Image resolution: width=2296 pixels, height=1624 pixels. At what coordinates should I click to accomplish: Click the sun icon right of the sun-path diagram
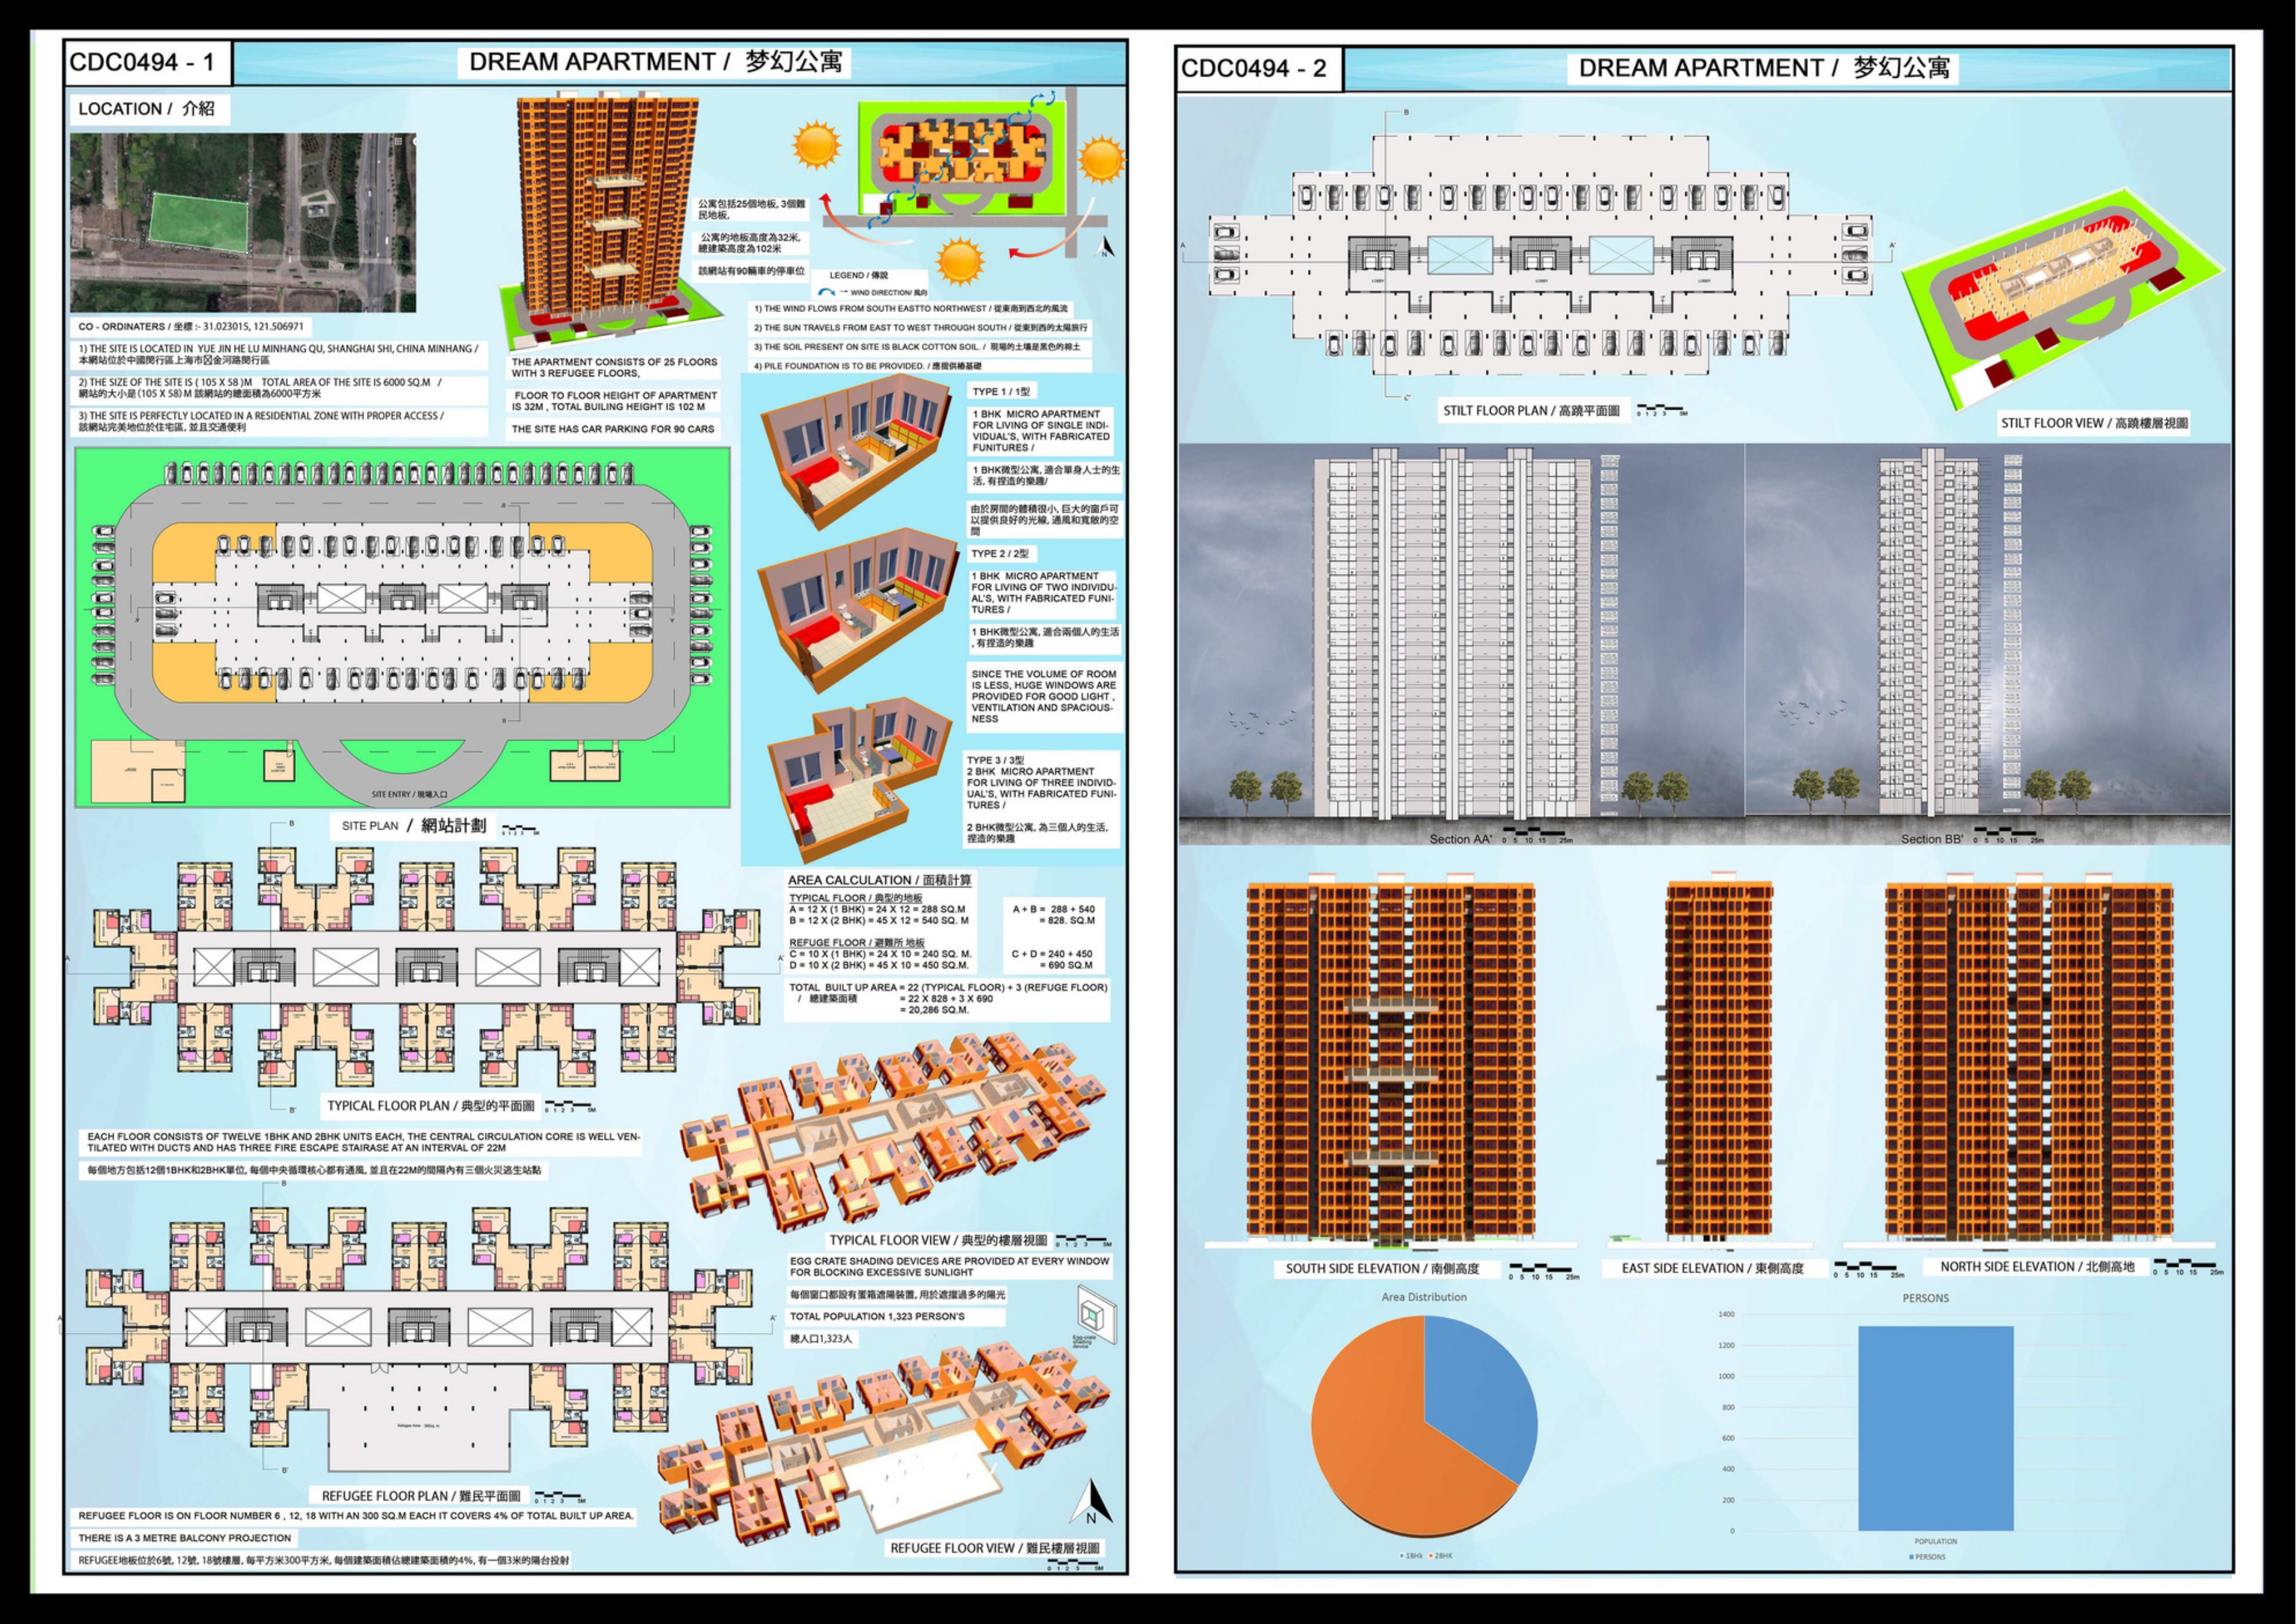coord(1102,160)
